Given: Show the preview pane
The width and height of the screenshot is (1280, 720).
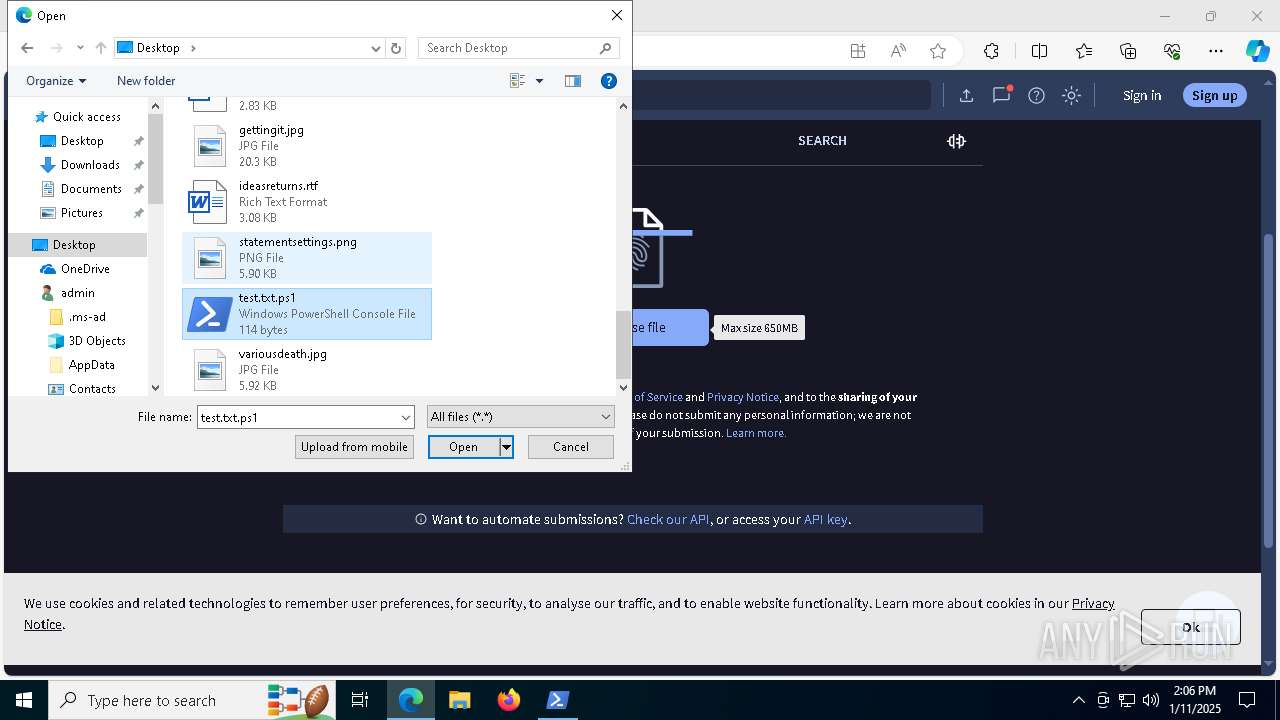Looking at the screenshot, I should tap(573, 81).
